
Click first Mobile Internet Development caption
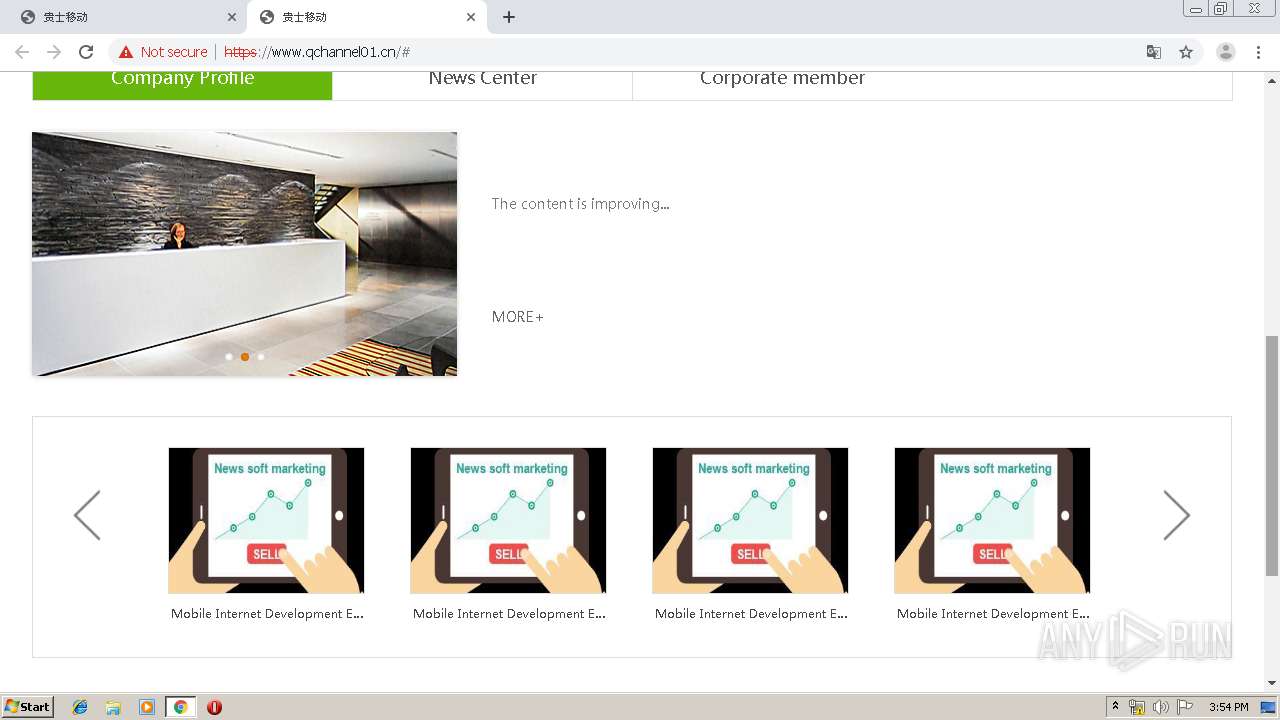pos(267,614)
